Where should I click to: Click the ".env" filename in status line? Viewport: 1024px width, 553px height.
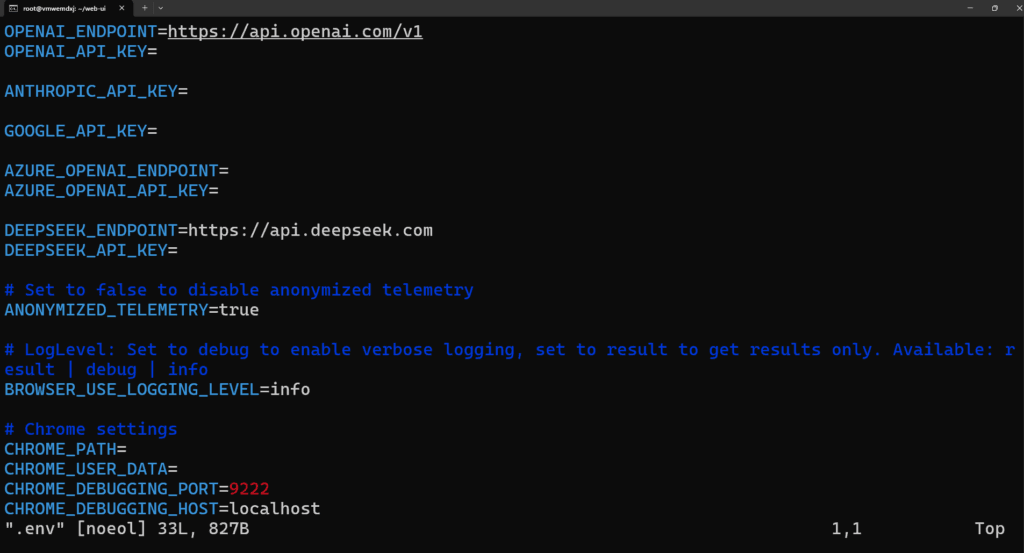pyautogui.click(x=23, y=528)
